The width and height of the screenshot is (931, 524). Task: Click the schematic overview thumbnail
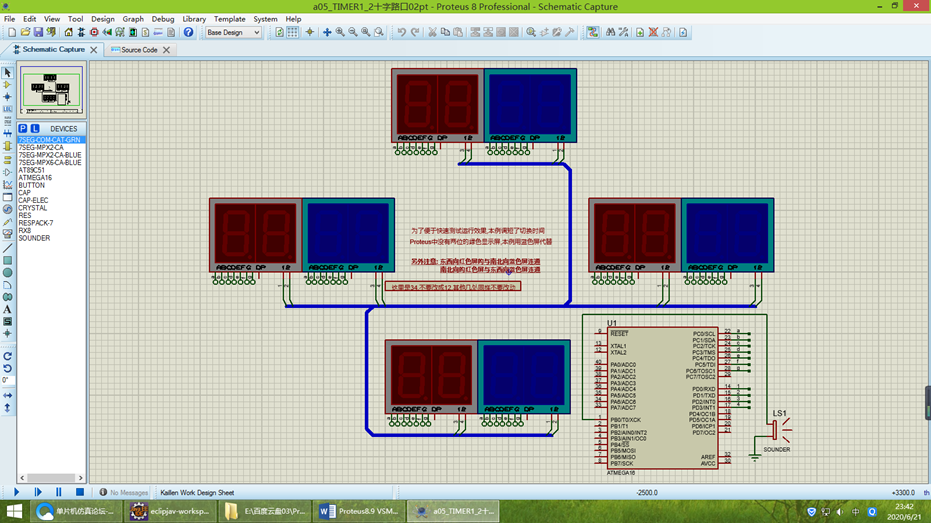click(51, 90)
